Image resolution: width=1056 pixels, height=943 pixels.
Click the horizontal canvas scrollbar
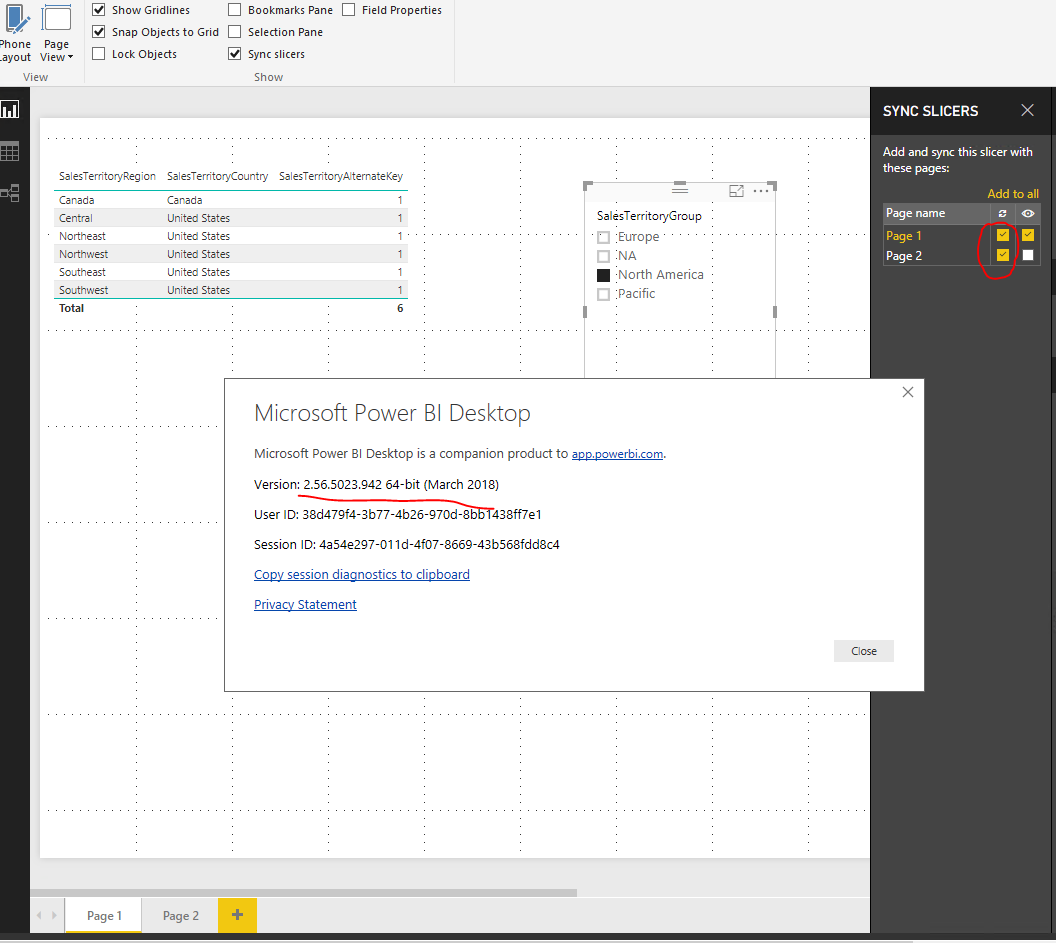click(x=304, y=892)
